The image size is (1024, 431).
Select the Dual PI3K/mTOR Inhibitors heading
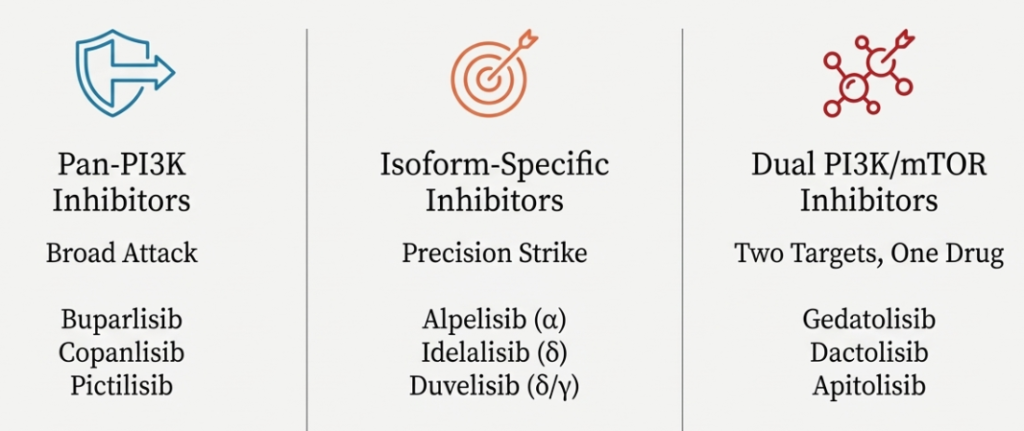tap(868, 181)
